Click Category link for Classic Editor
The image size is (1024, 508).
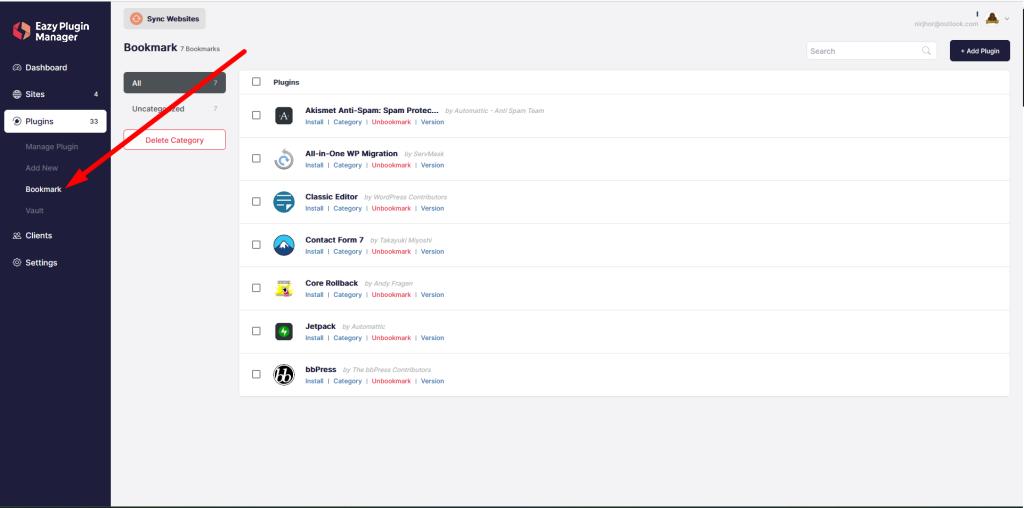(347, 208)
